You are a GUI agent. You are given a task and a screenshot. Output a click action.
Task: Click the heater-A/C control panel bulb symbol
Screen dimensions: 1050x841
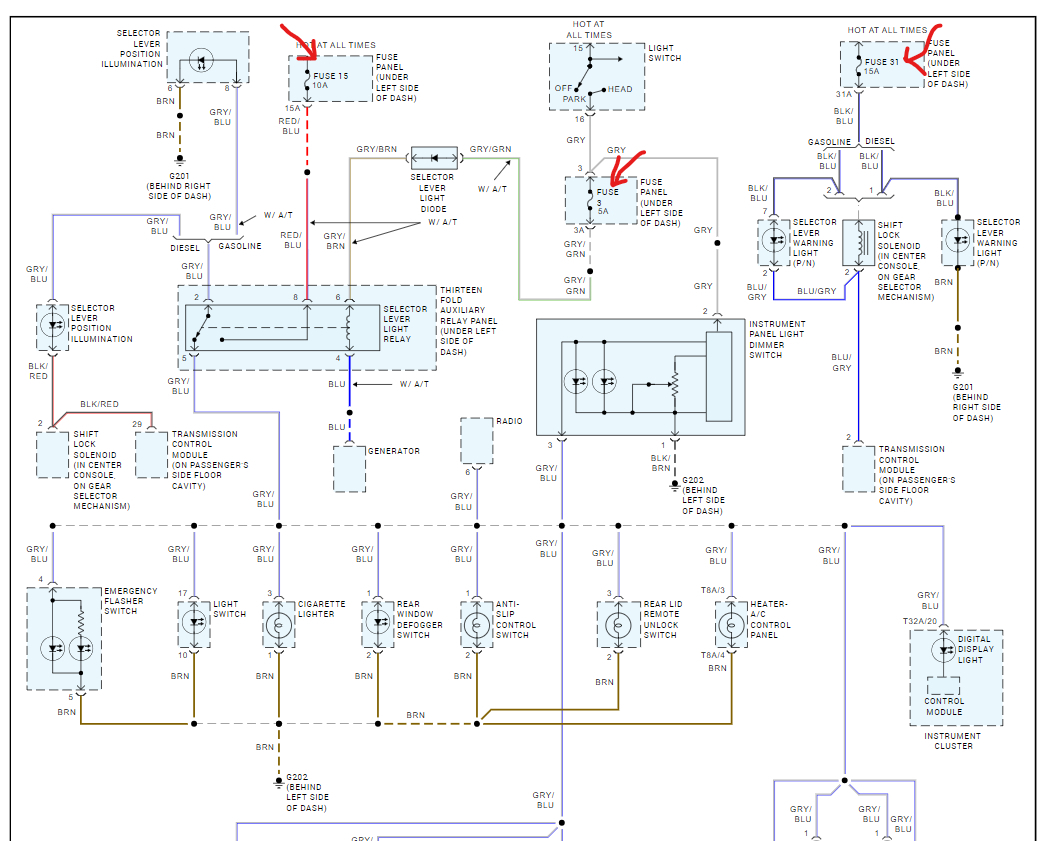tap(731, 626)
